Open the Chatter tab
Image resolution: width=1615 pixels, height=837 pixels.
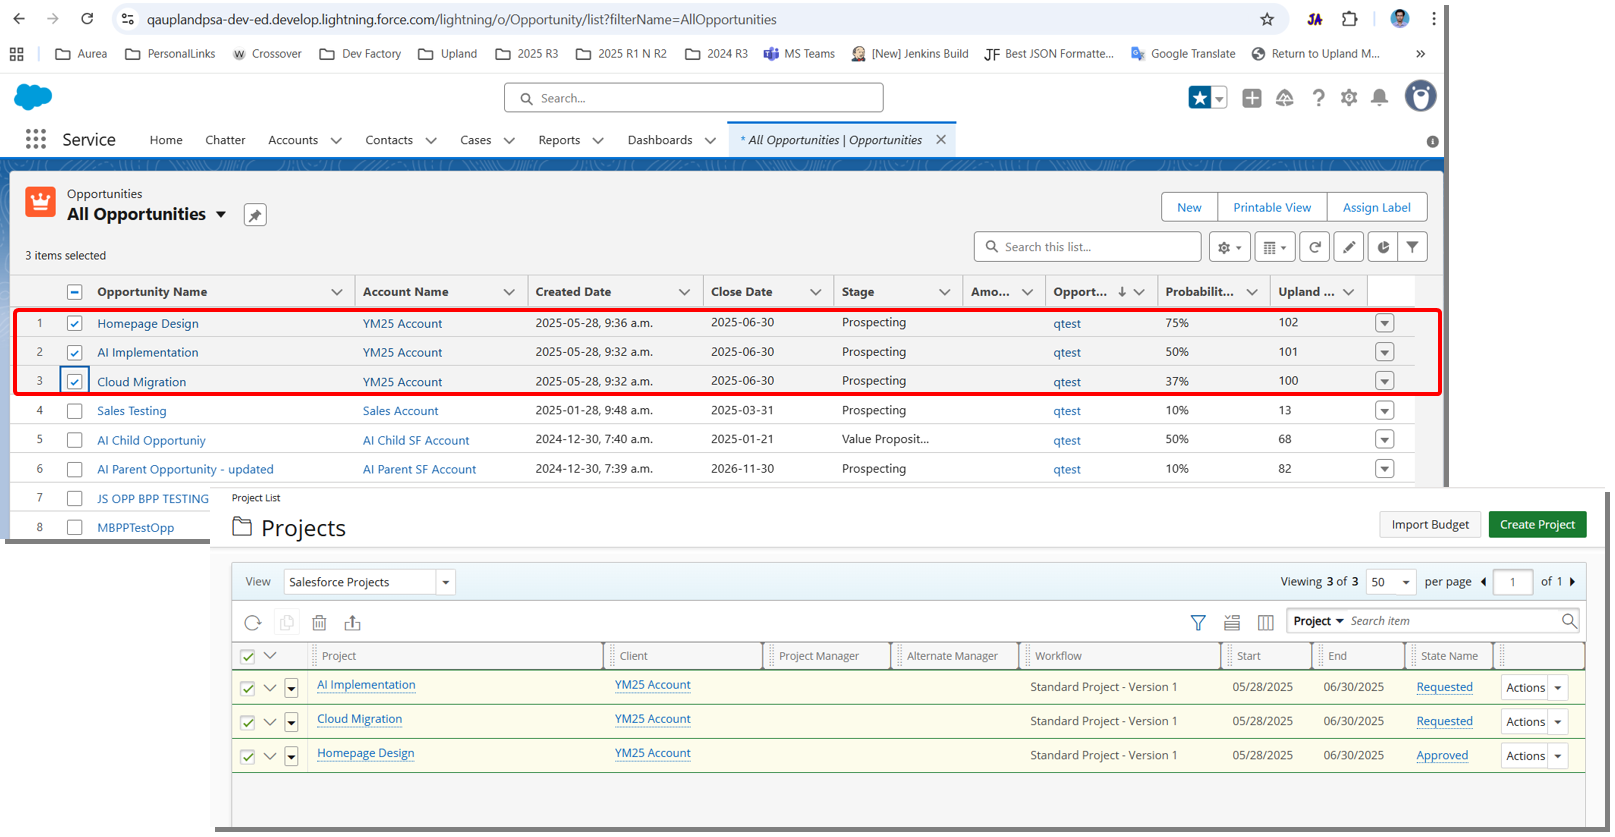(x=225, y=140)
